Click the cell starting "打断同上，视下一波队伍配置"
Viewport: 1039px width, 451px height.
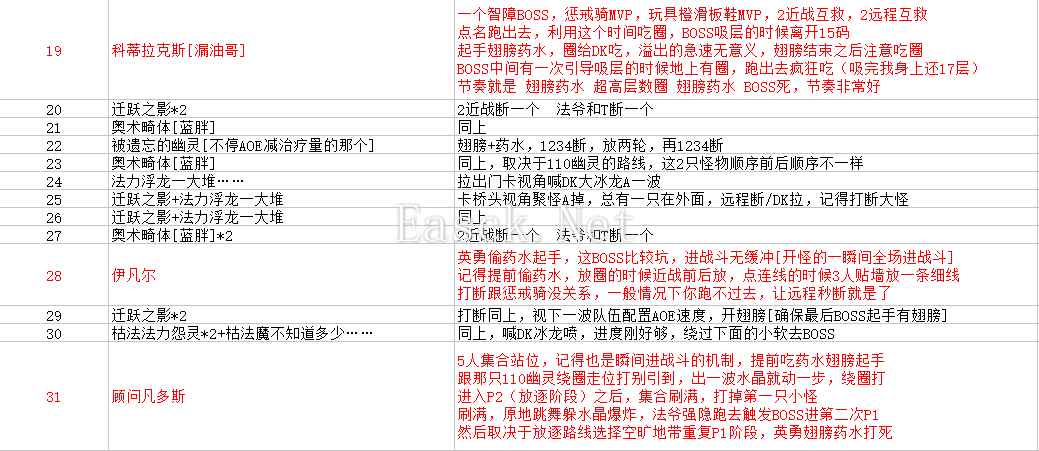[702, 315]
